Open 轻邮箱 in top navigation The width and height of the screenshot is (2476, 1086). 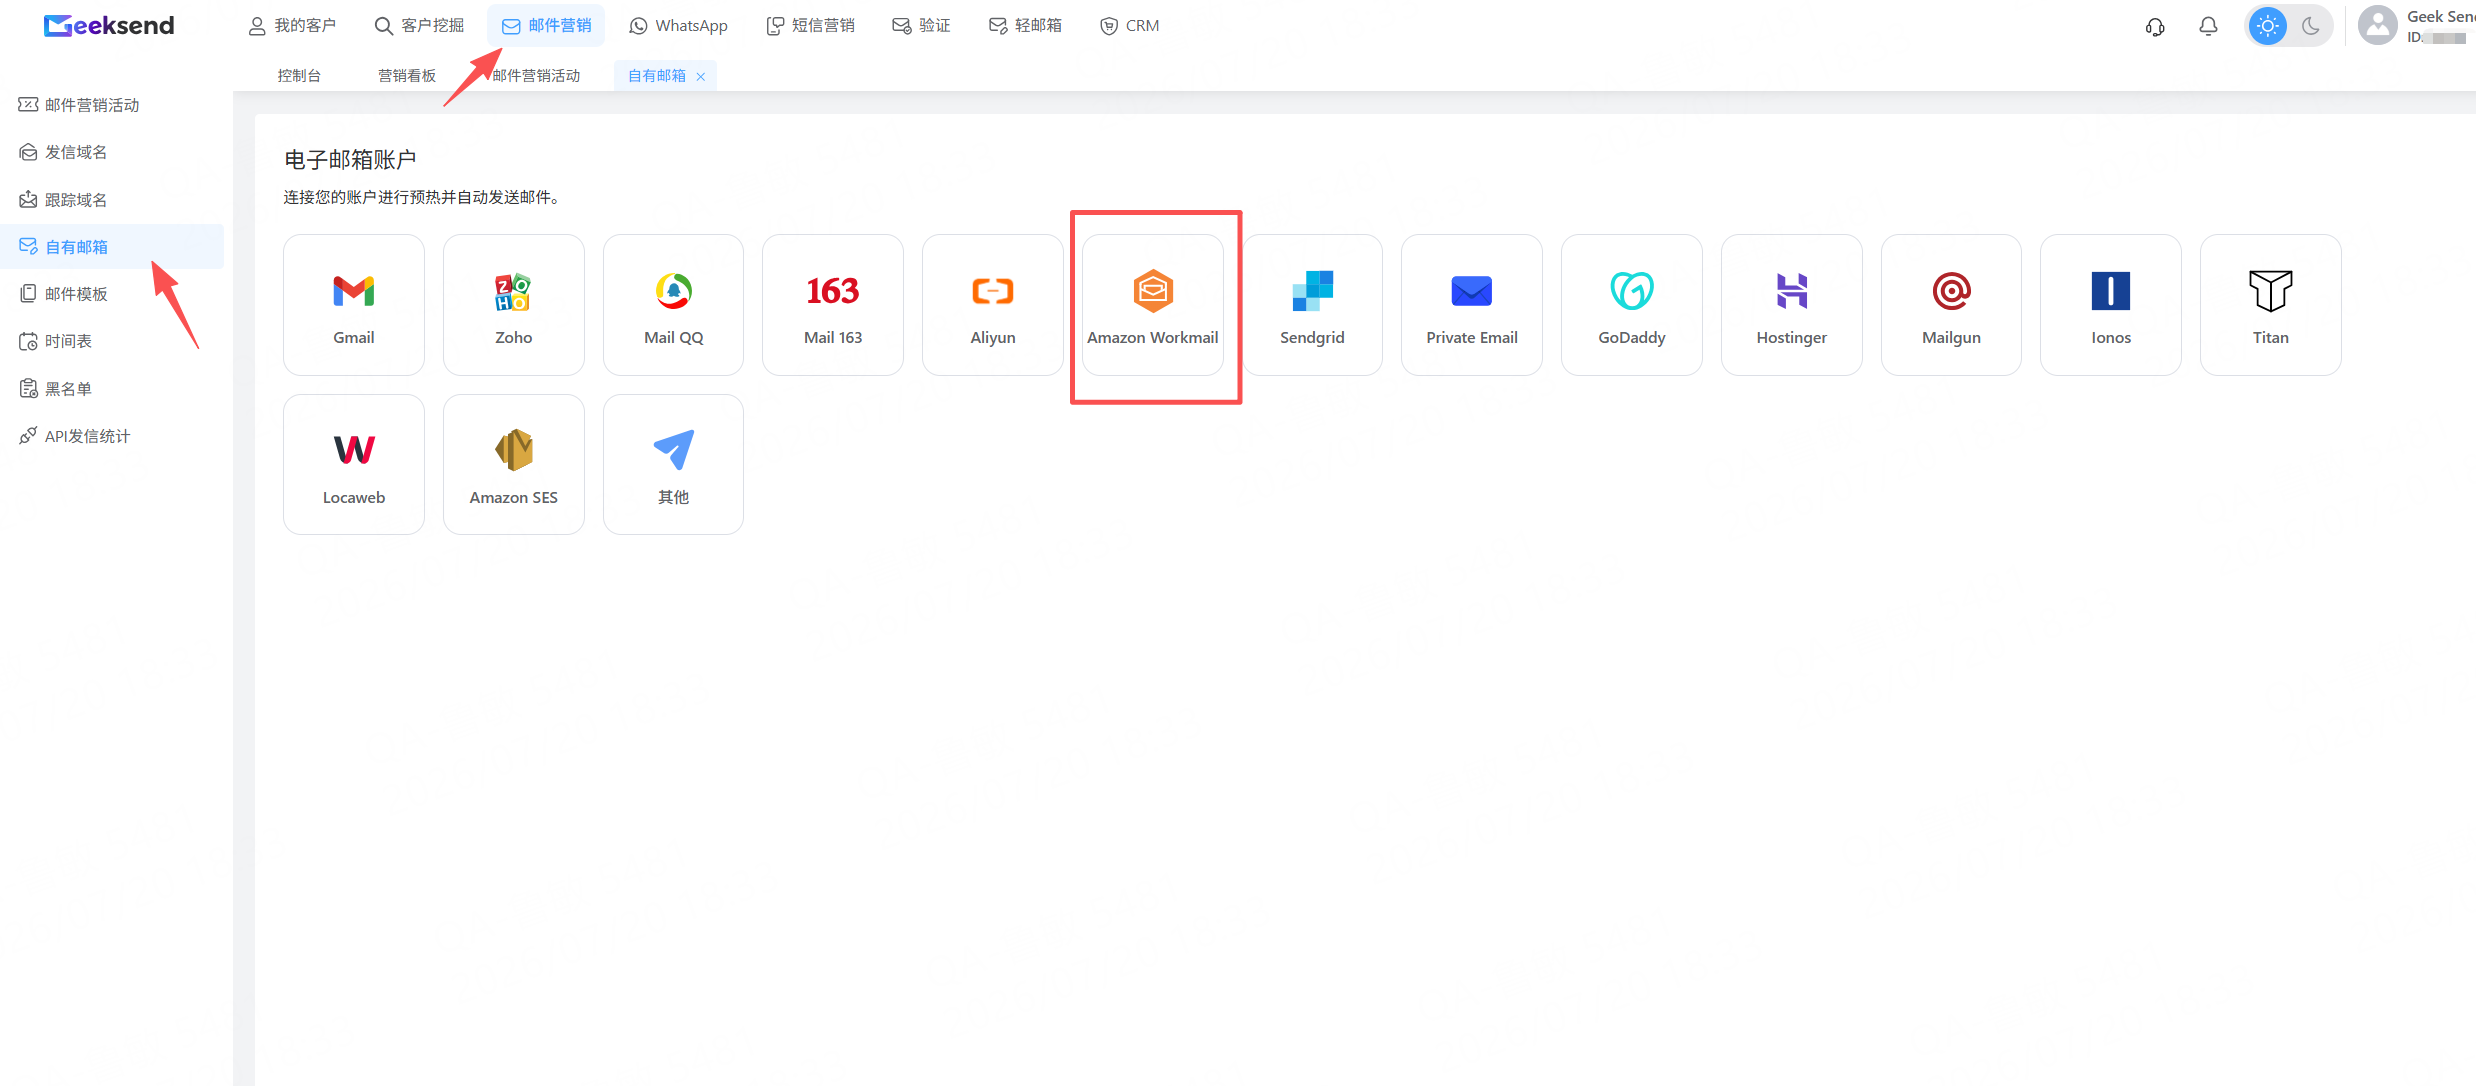tap(1025, 26)
